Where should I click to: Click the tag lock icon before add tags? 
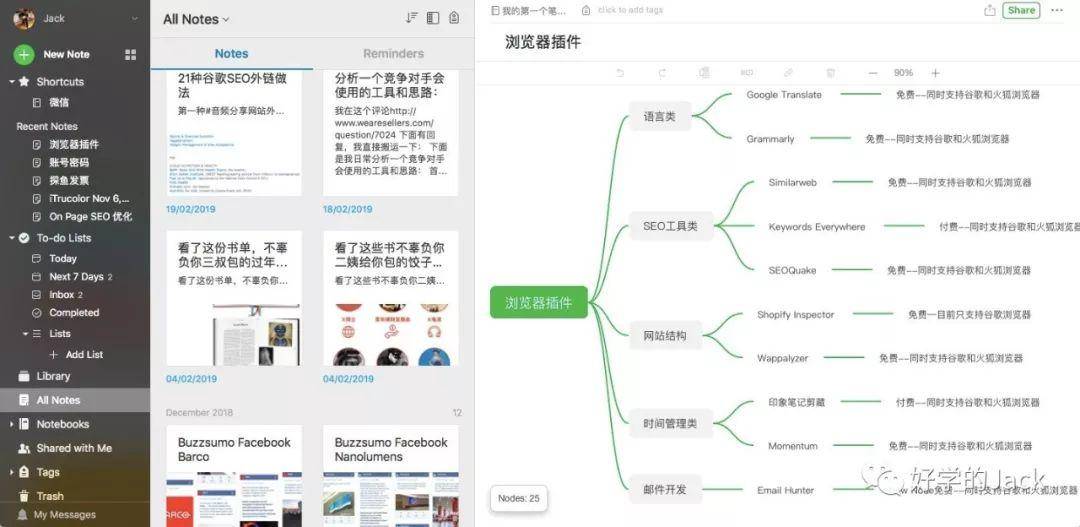click(586, 10)
